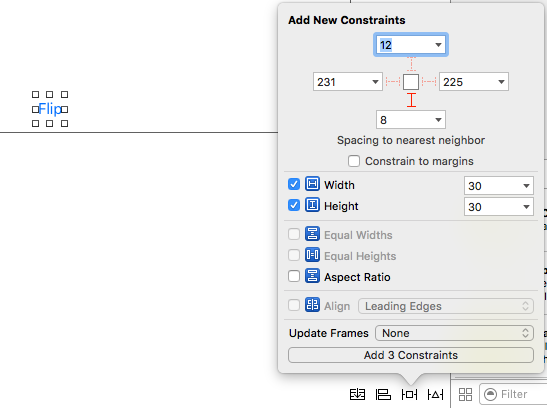Toggle the top spacing strut constraint
Viewport: 547px width, 408px height.
(411, 64)
